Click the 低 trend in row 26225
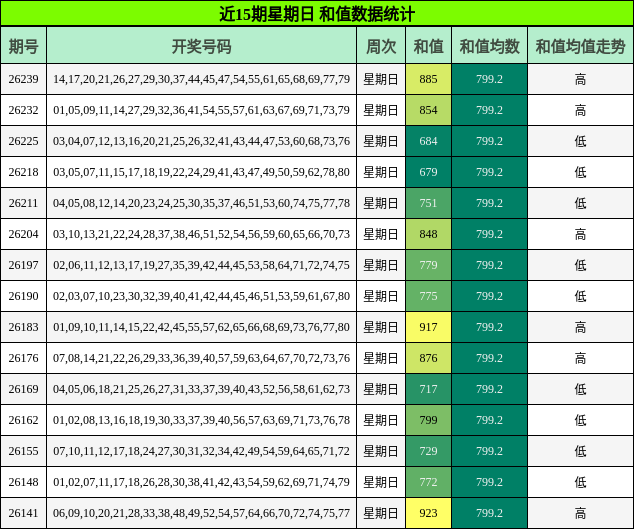Screen dimensions: 634x529 580,141
